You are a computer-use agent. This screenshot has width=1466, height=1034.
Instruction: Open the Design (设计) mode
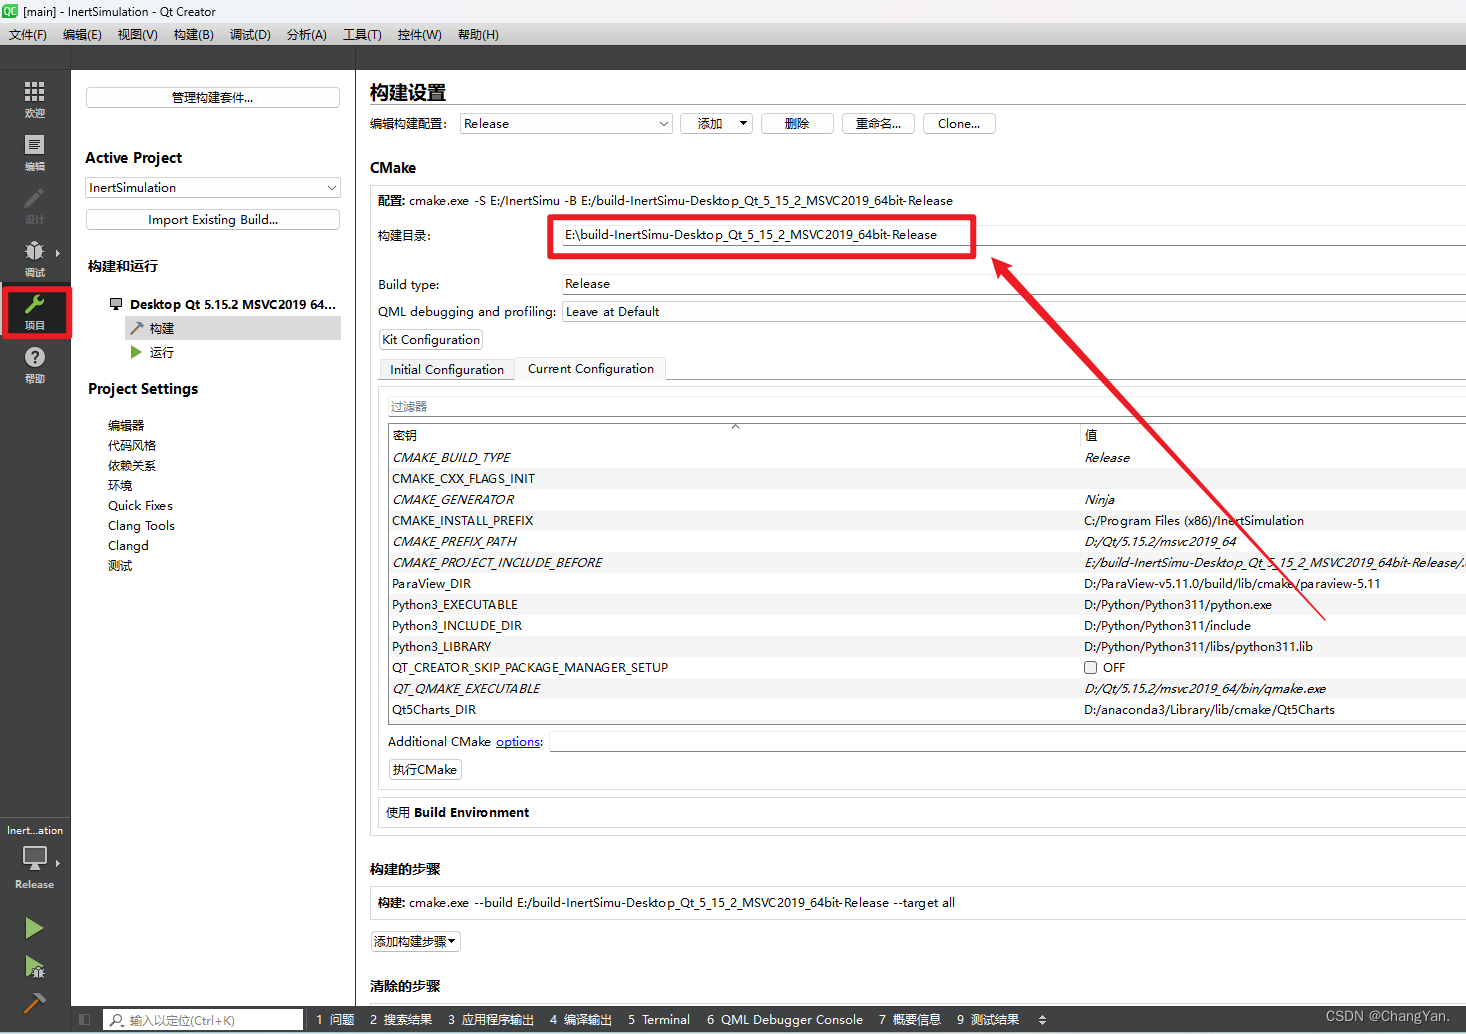34,206
